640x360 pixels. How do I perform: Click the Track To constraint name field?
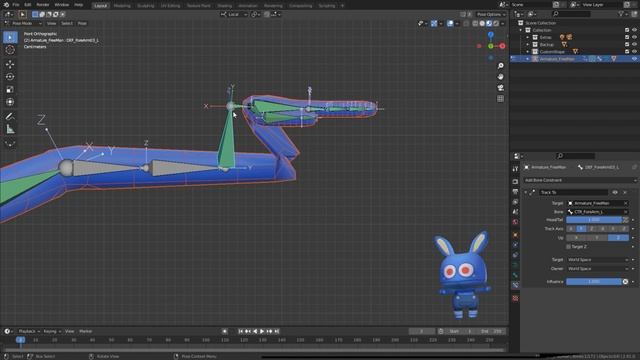click(x=573, y=192)
